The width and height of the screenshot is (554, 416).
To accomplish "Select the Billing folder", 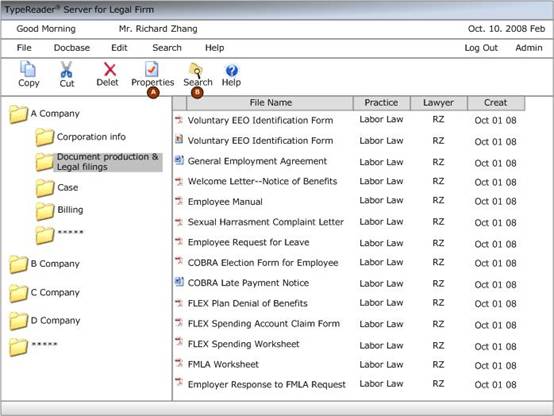I will (x=45, y=211).
